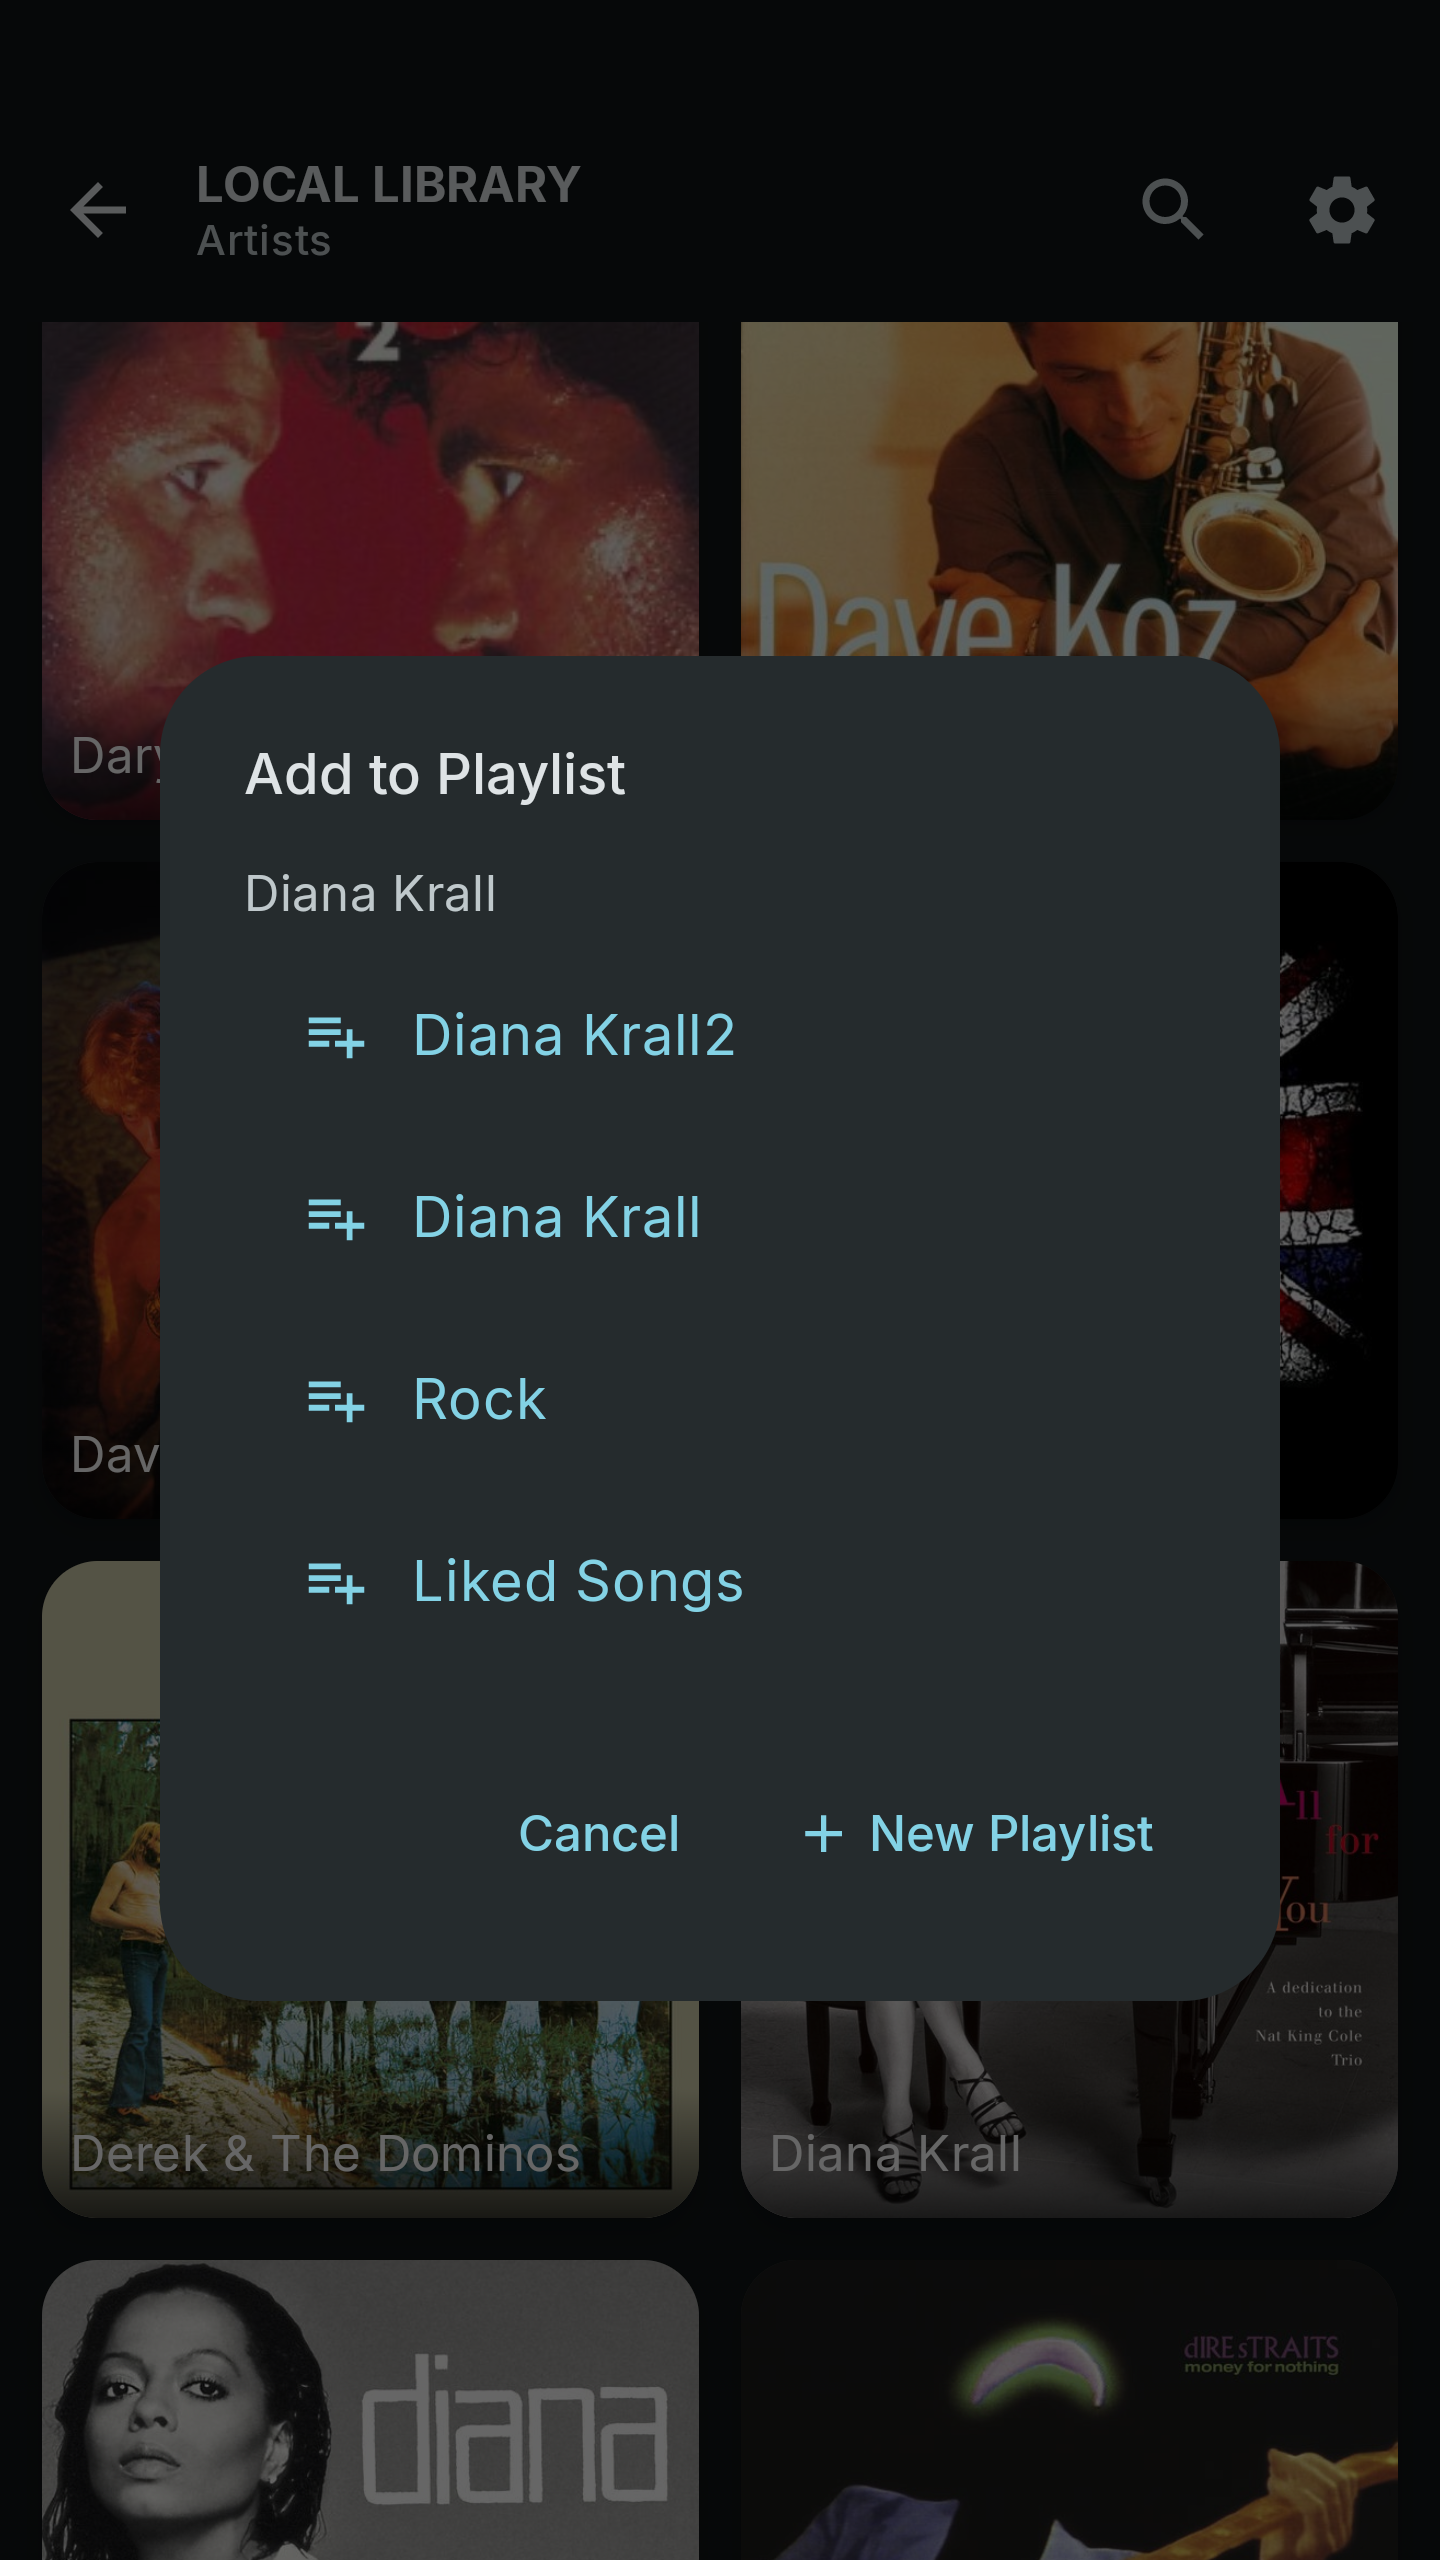Screen dimensions: 1440x2560
Task: Click the plus icon of New Playlist
Action: coord(823,1834)
